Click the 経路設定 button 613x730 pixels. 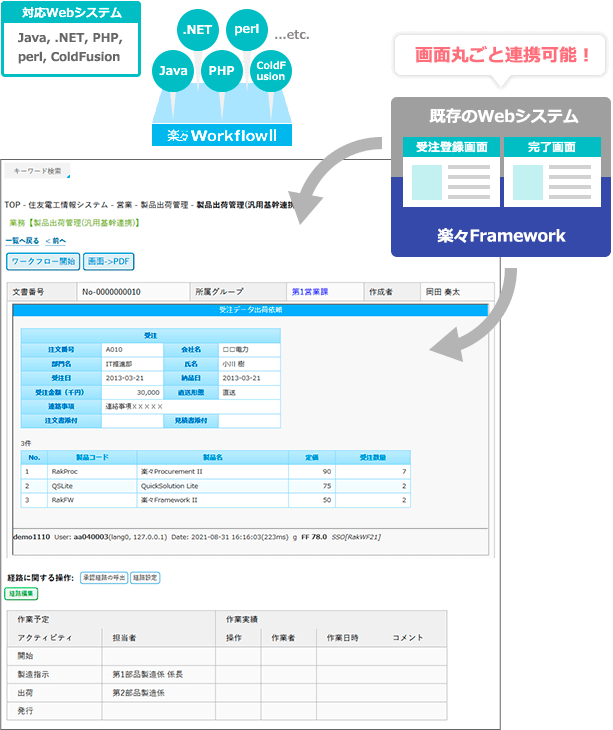coord(145,578)
